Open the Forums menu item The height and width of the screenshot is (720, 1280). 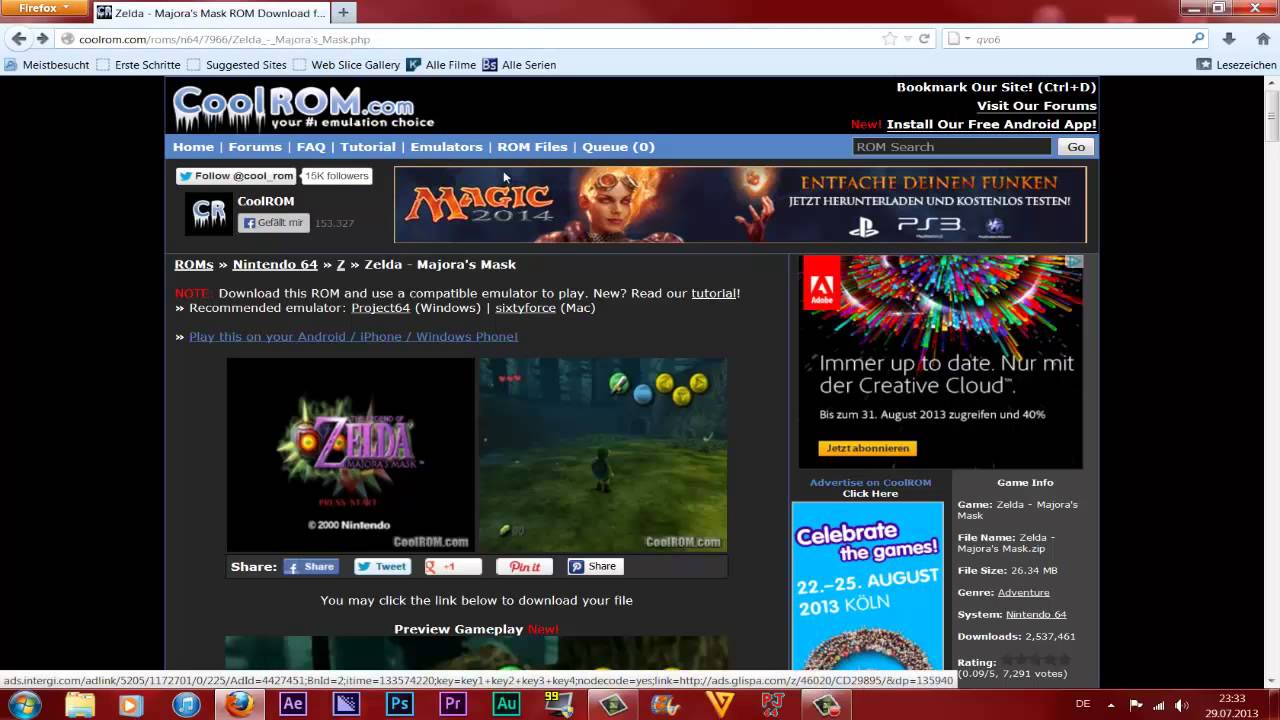coord(255,147)
